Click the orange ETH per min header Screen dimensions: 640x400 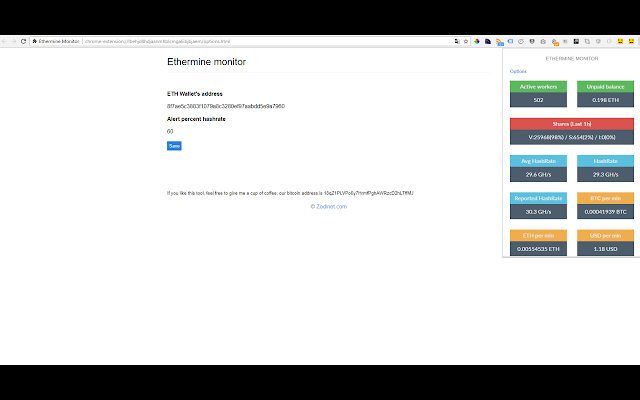click(538, 236)
